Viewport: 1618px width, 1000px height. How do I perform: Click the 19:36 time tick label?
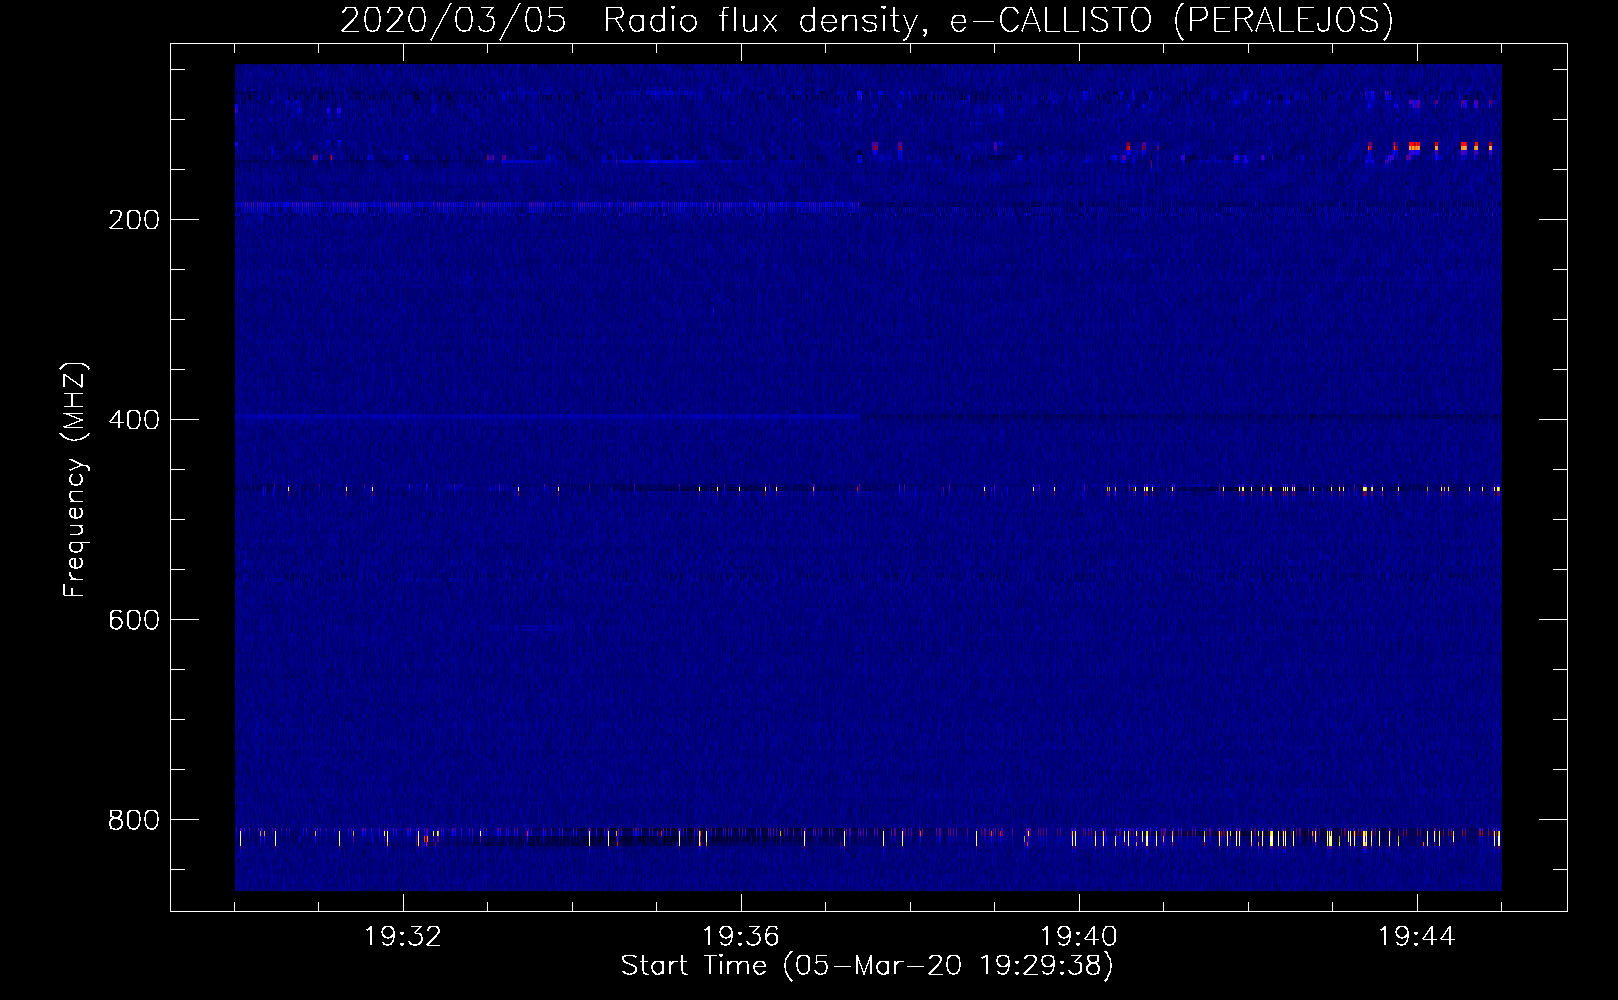point(741,937)
